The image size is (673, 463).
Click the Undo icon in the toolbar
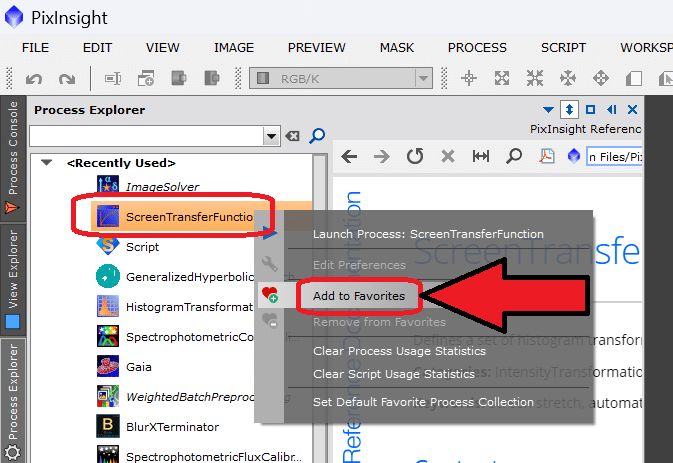tap(34, 79)
